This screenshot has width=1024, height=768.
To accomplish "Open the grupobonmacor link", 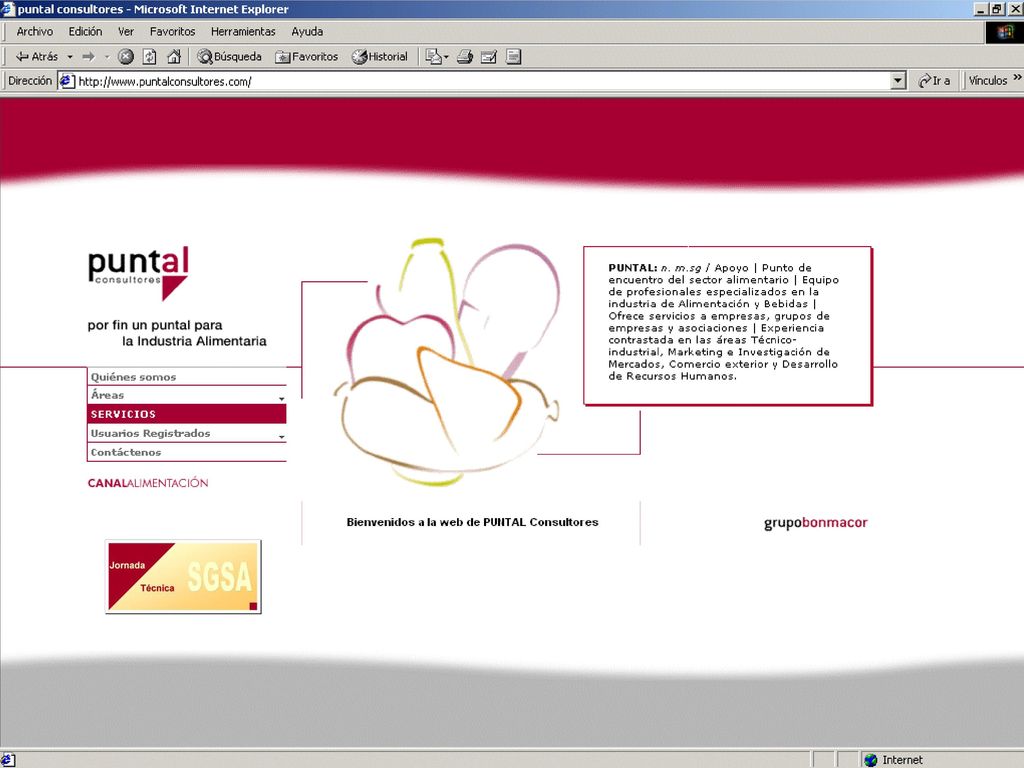I will [816, 522].
